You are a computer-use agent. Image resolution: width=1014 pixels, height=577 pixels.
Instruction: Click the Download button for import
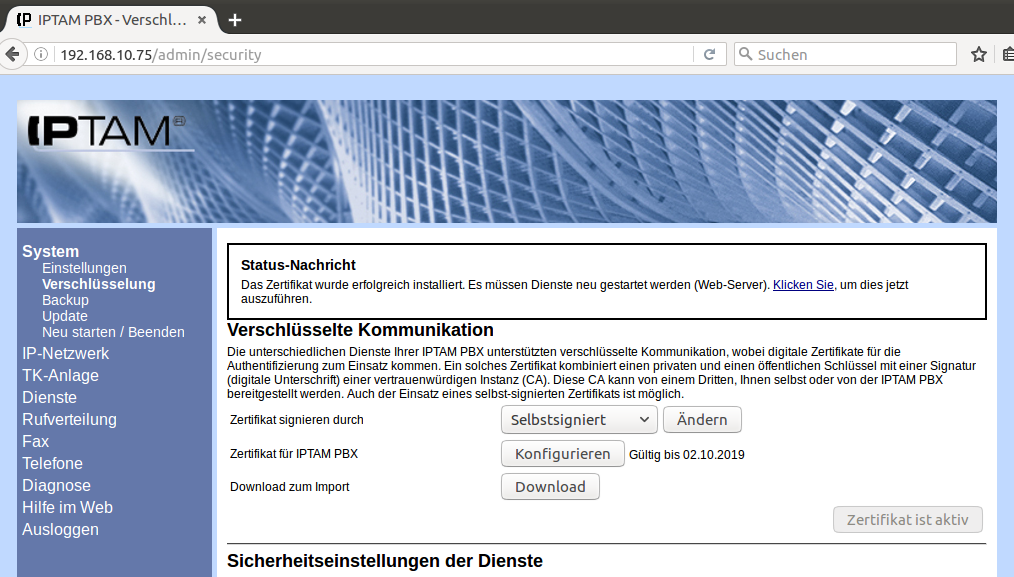[x=550, y=487]
